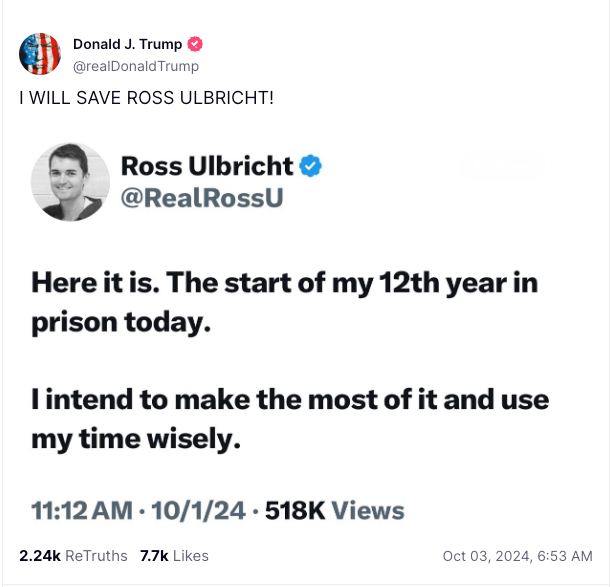Screen dimensions: 610x587
Task: View the 7.7k Likes list
Action: 174,556
